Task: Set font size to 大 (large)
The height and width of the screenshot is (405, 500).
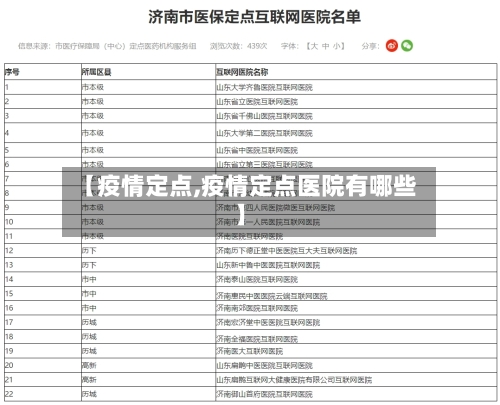Action: (x=314, y=46)
